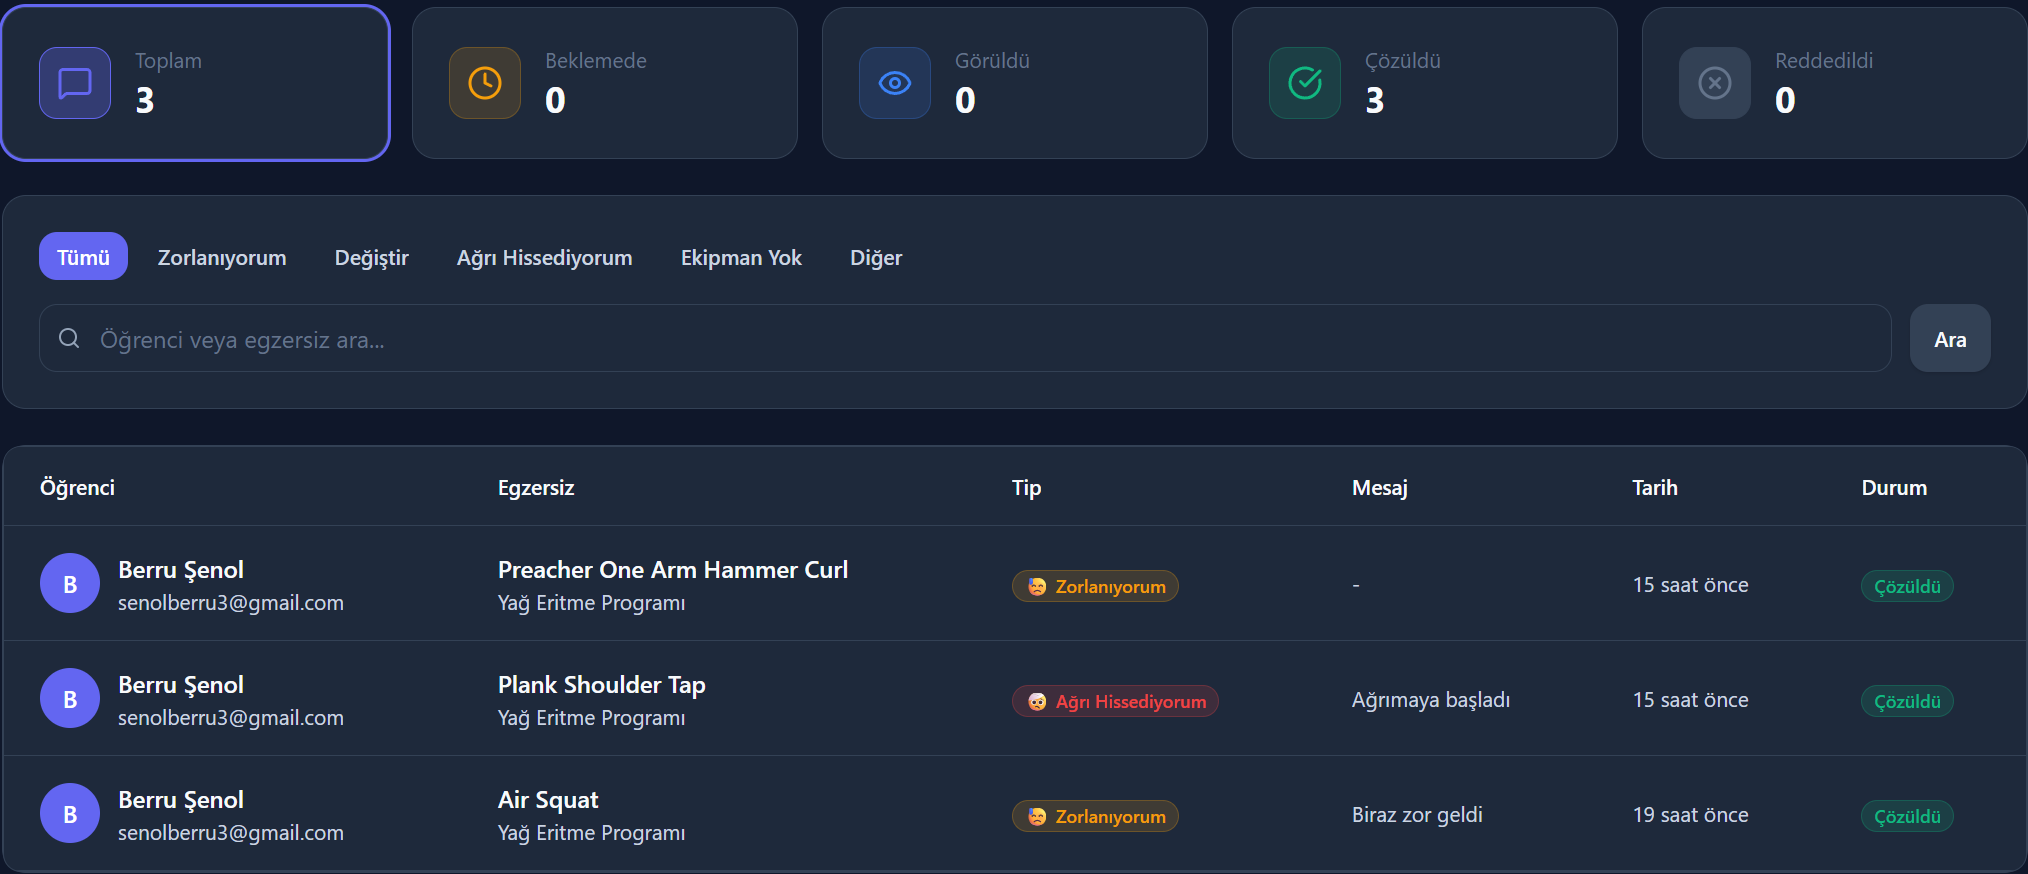2028x874 pixels.
Task: Click the Beklemede clock icon
Action: [x=485, y=83]
